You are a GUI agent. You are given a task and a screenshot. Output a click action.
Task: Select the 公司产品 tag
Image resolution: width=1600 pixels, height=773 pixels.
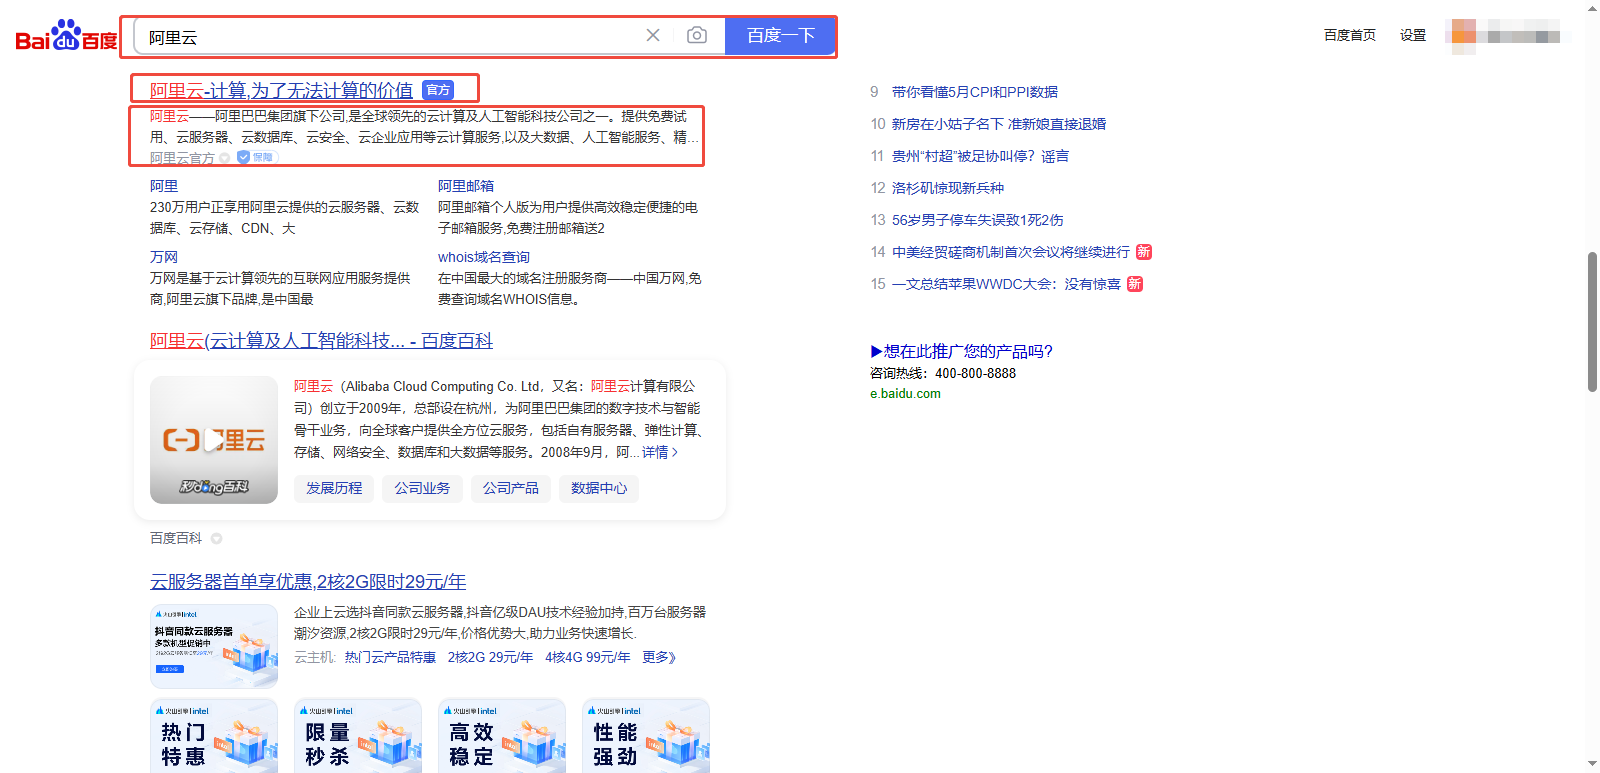pos(511,488)
